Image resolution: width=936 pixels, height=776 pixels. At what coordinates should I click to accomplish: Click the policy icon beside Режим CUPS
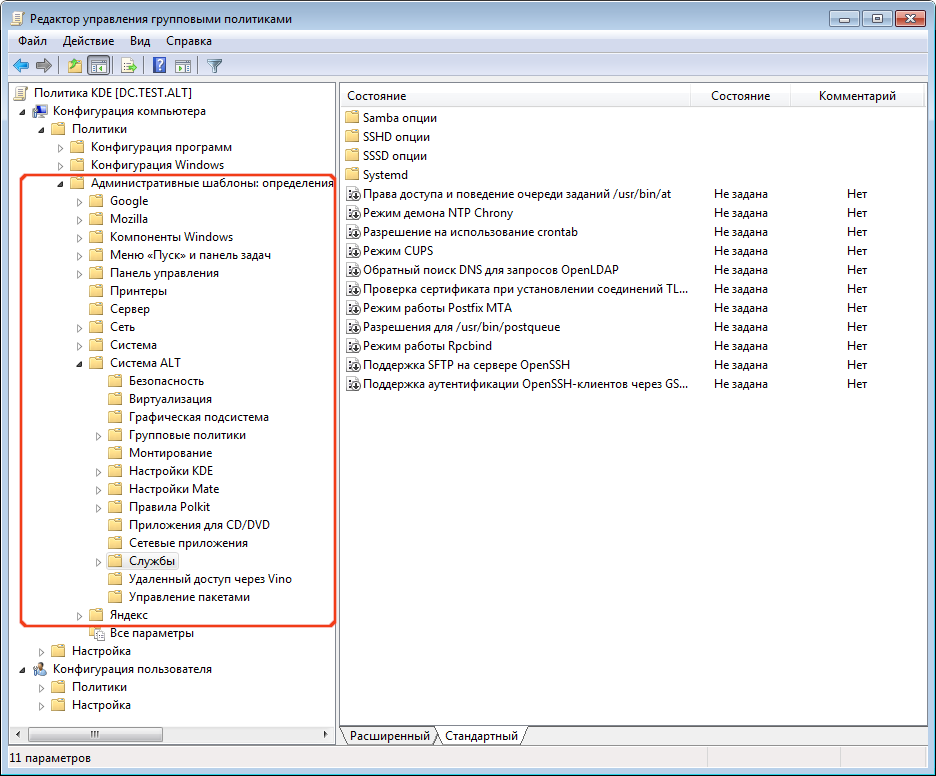point(353,251)
